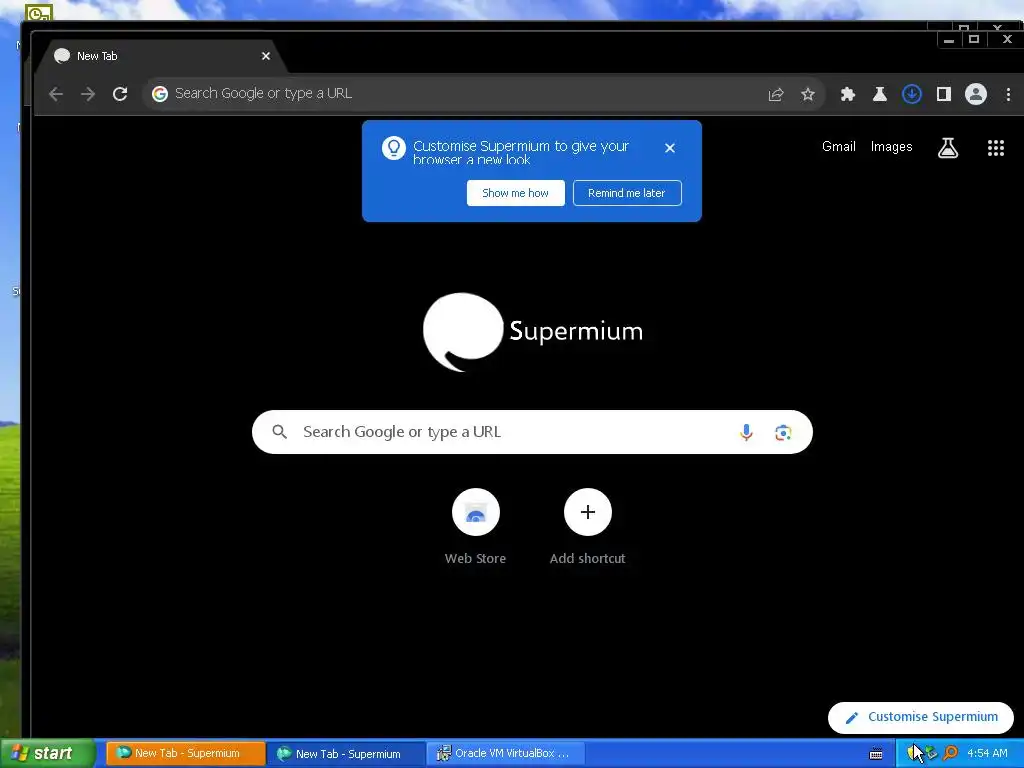The width and height of the screenshot is (1024, 768).
Task: Open the Extensions puzzle icon
Action: (x=848, y=94)
